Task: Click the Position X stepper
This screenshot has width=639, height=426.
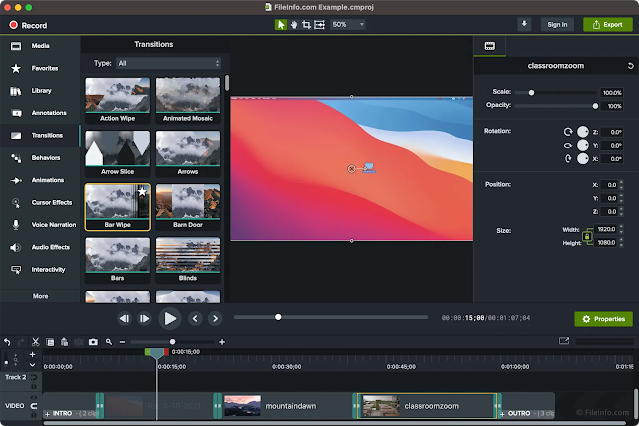Action: [x=621, y=185]
